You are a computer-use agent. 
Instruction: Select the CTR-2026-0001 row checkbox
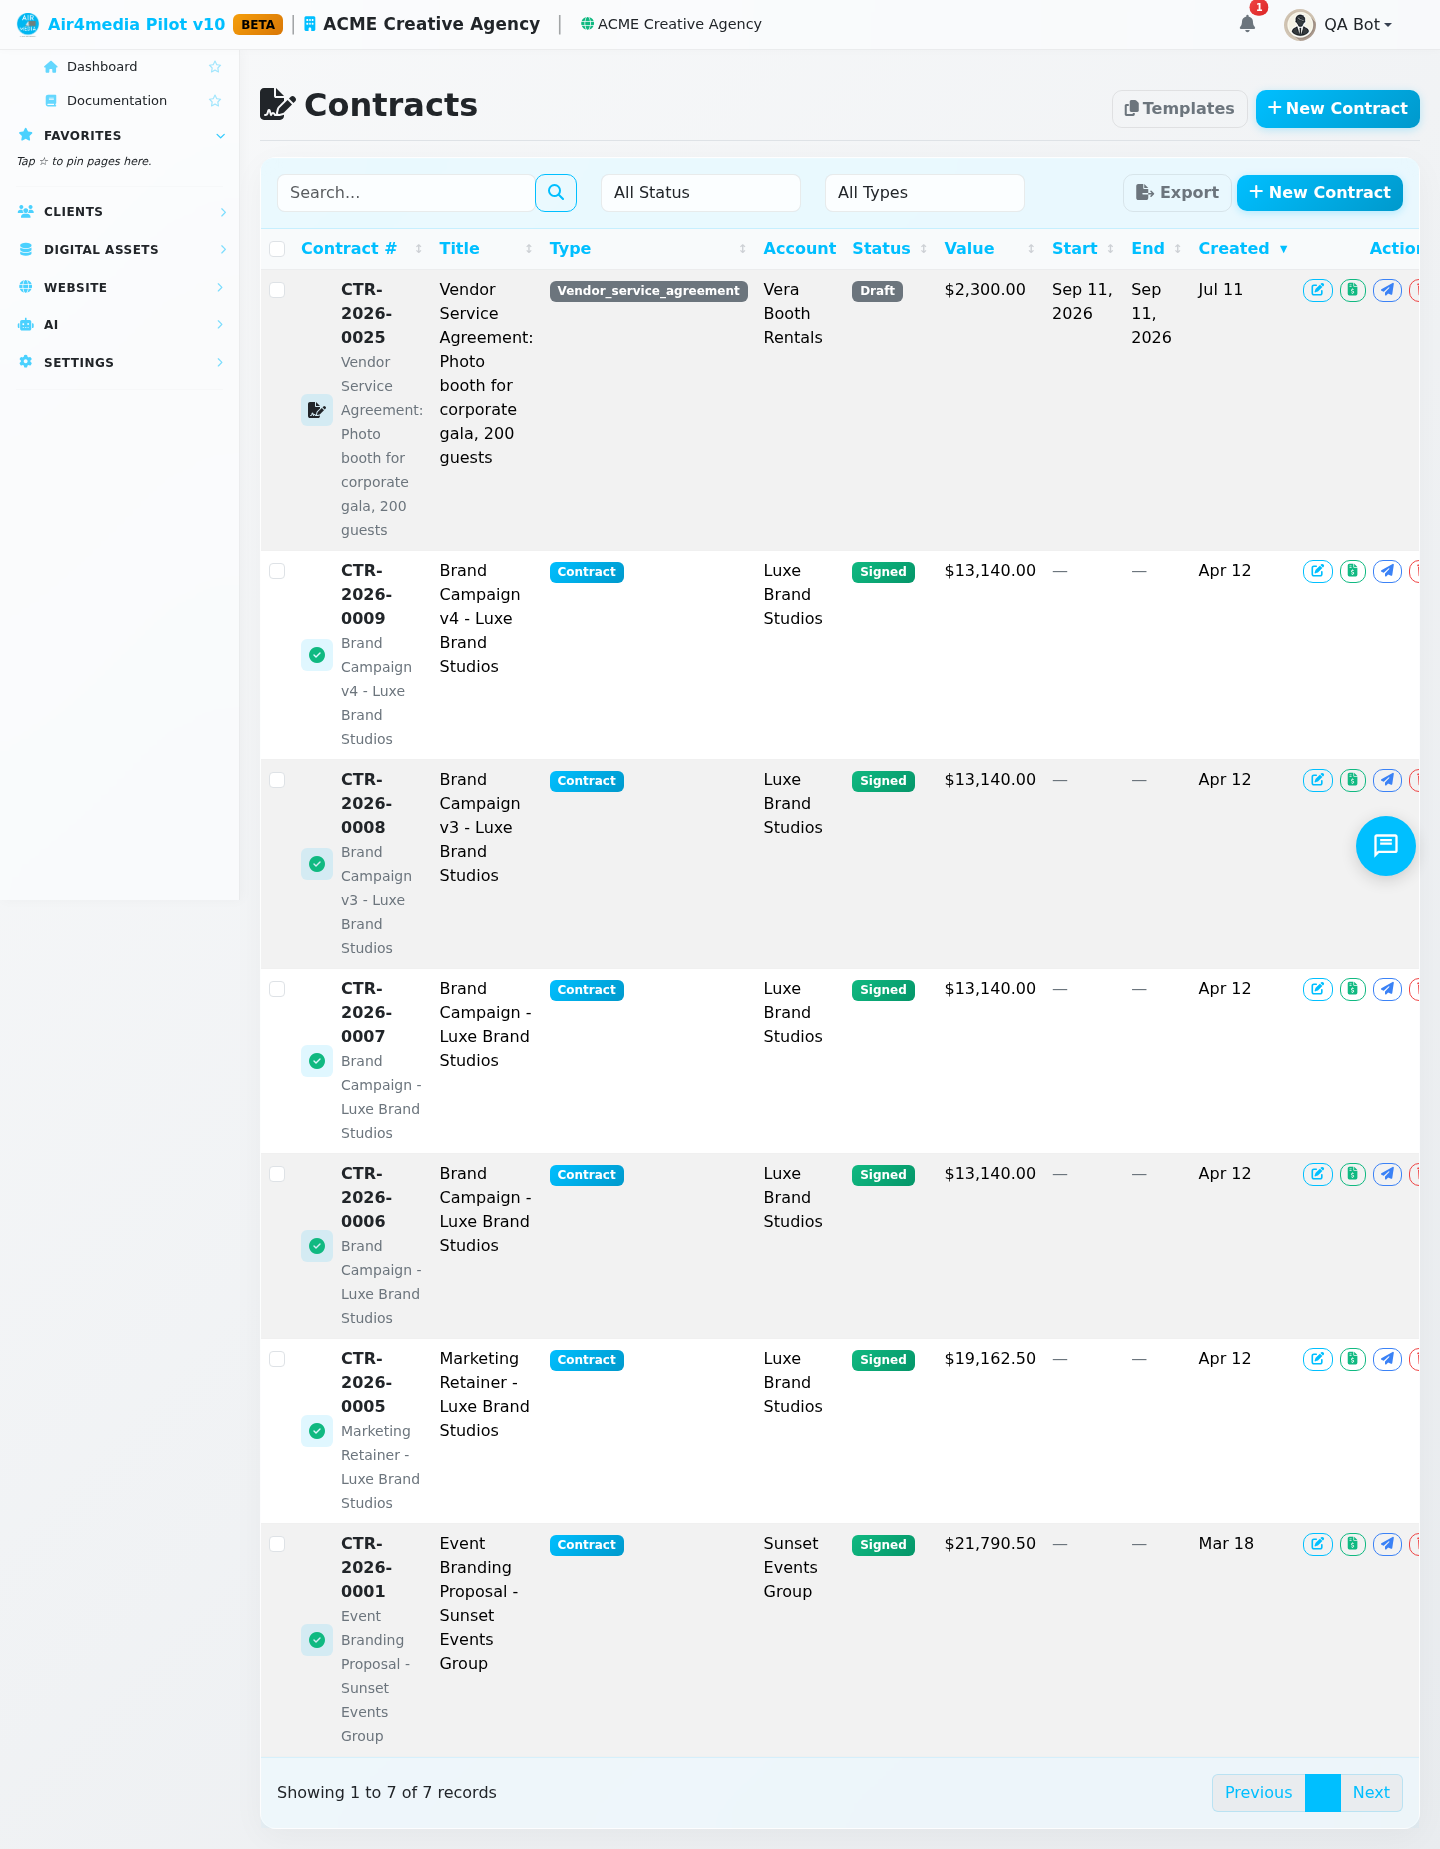pos(278,1544)
